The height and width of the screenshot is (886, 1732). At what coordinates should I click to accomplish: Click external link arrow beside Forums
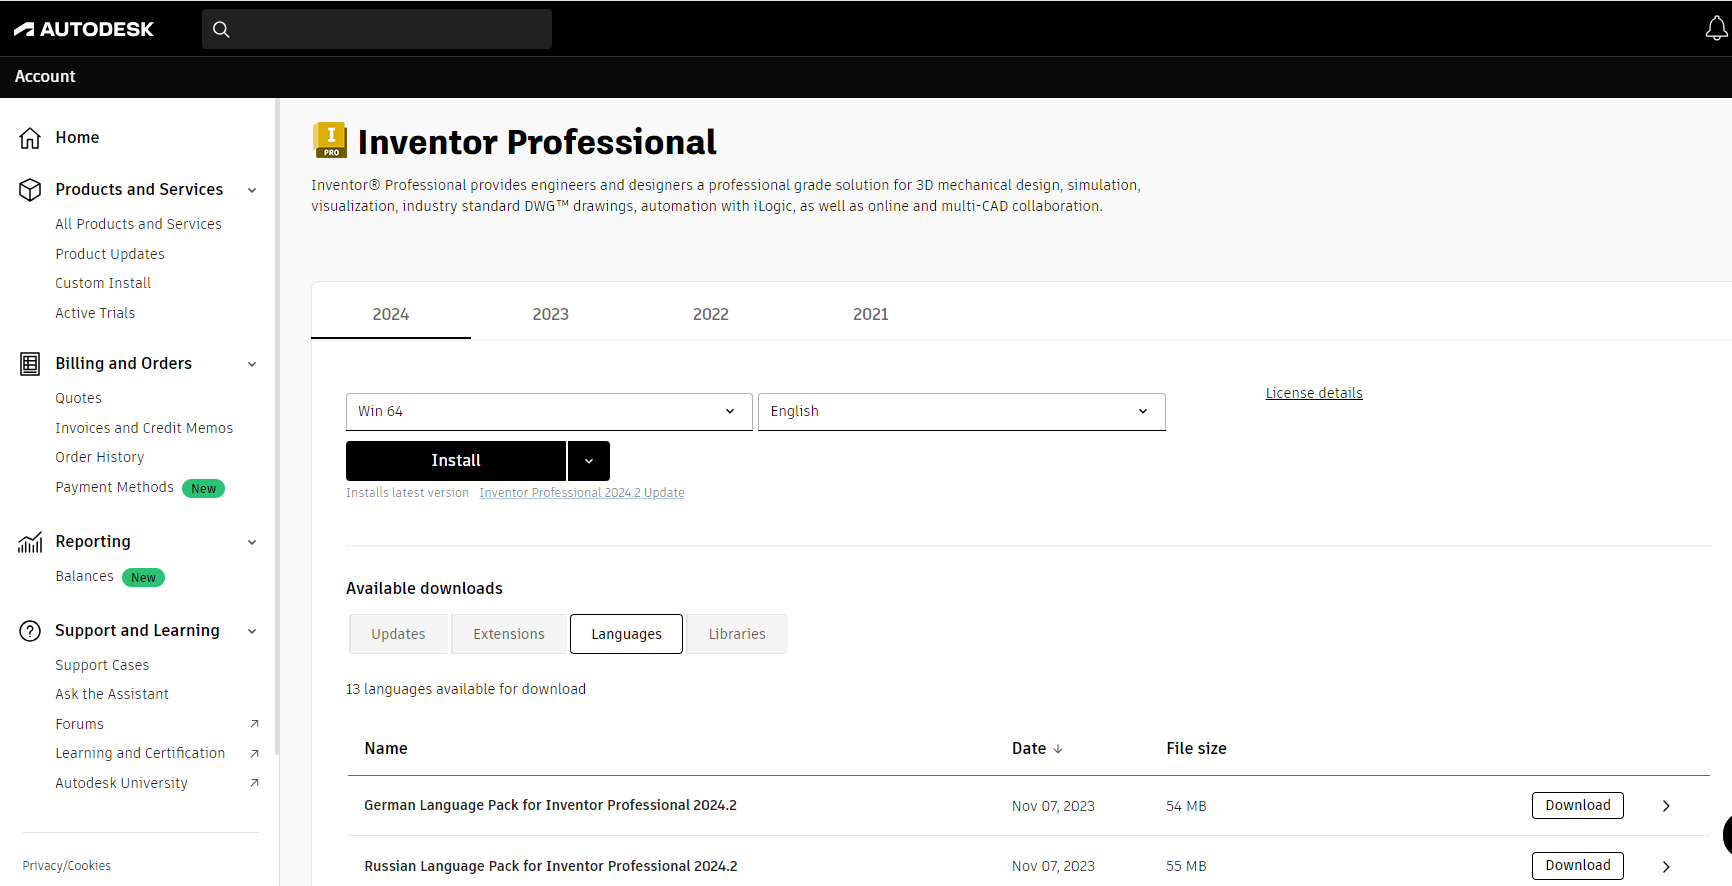[x=254, y=724]
